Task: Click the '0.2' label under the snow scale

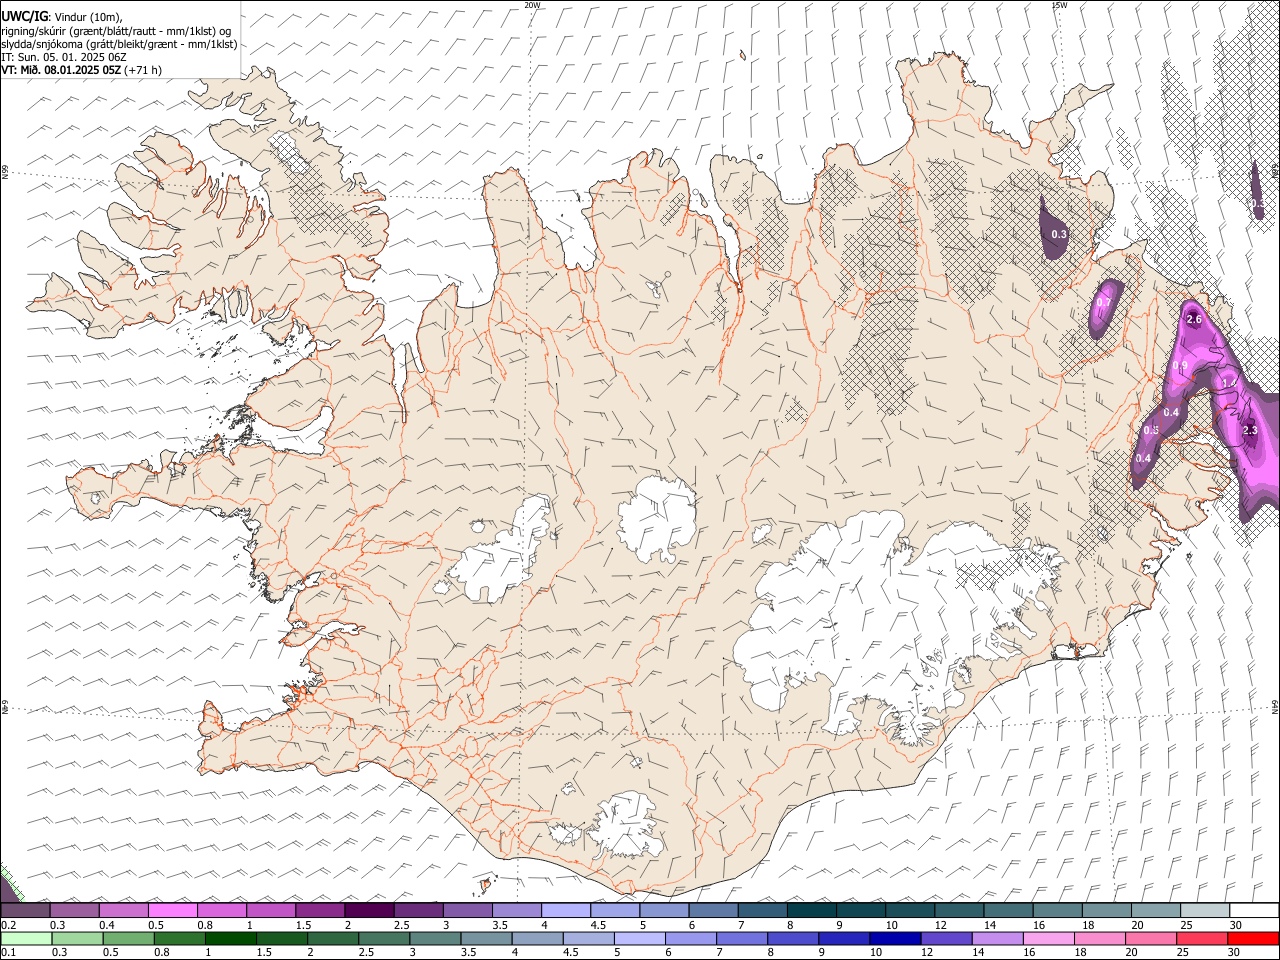Action: coord(9,925)
